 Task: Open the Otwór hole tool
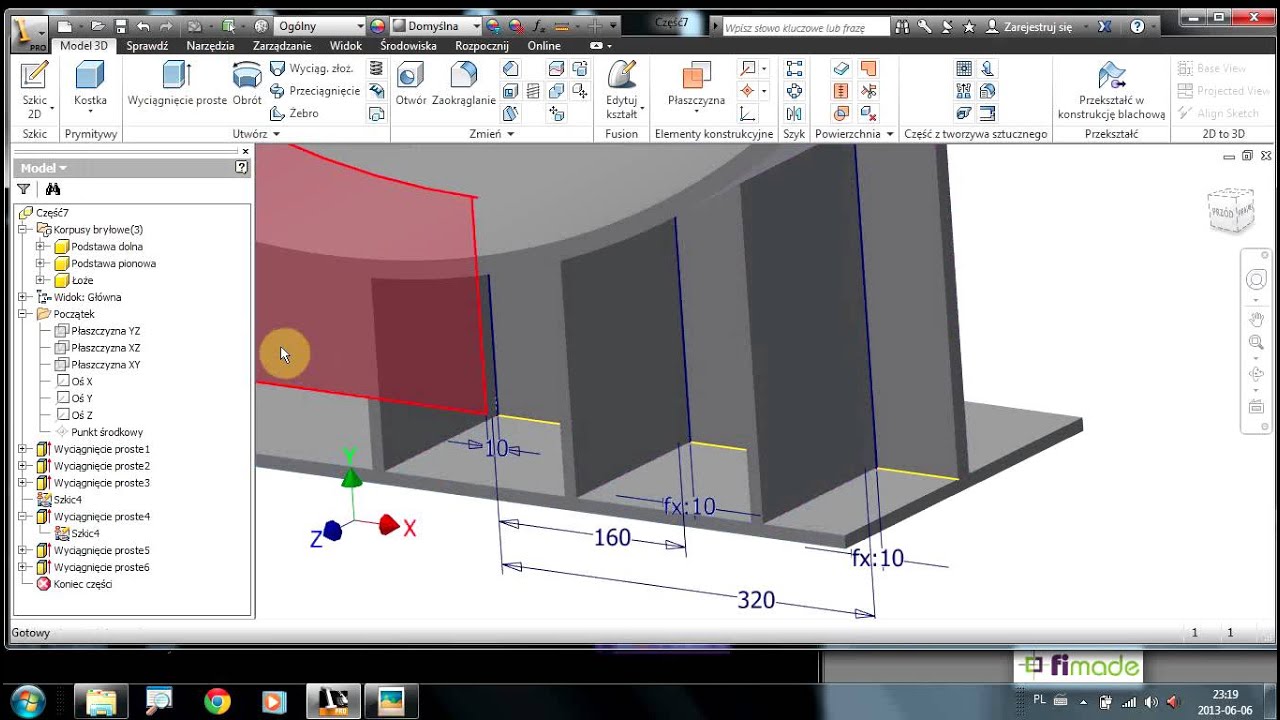[411, 84]
